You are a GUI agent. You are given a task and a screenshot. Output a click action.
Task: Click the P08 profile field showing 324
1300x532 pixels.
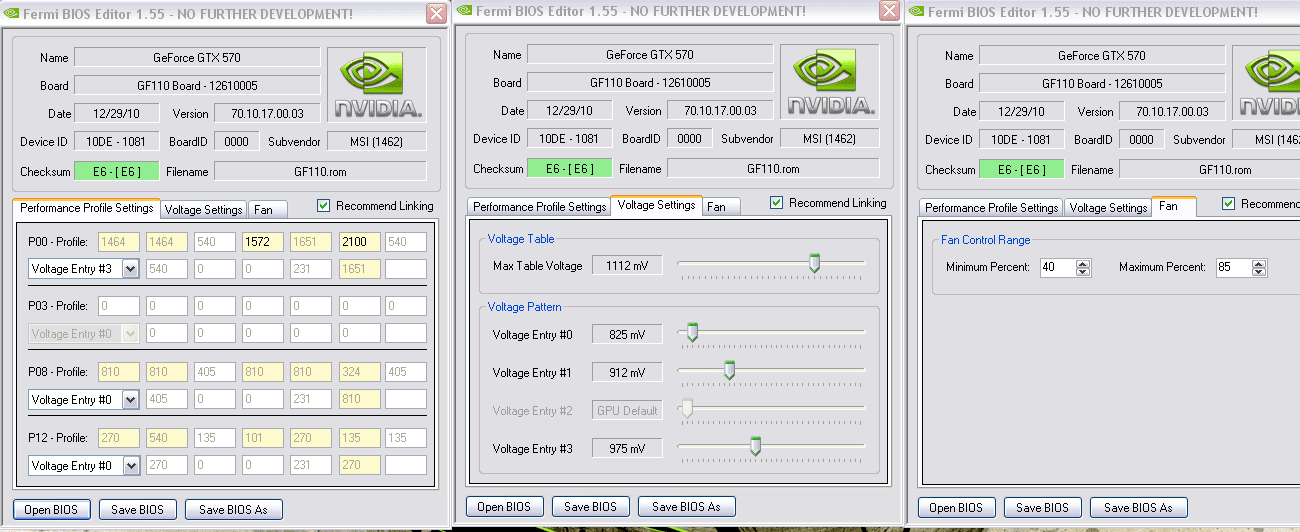[x=359, y=372]
